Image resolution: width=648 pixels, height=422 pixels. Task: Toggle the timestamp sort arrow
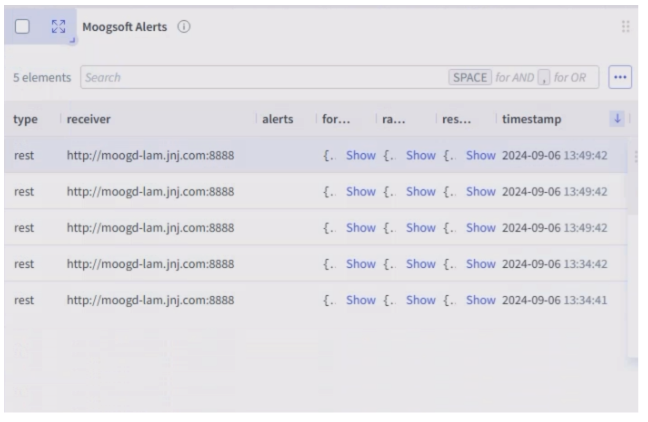(617, 119)
